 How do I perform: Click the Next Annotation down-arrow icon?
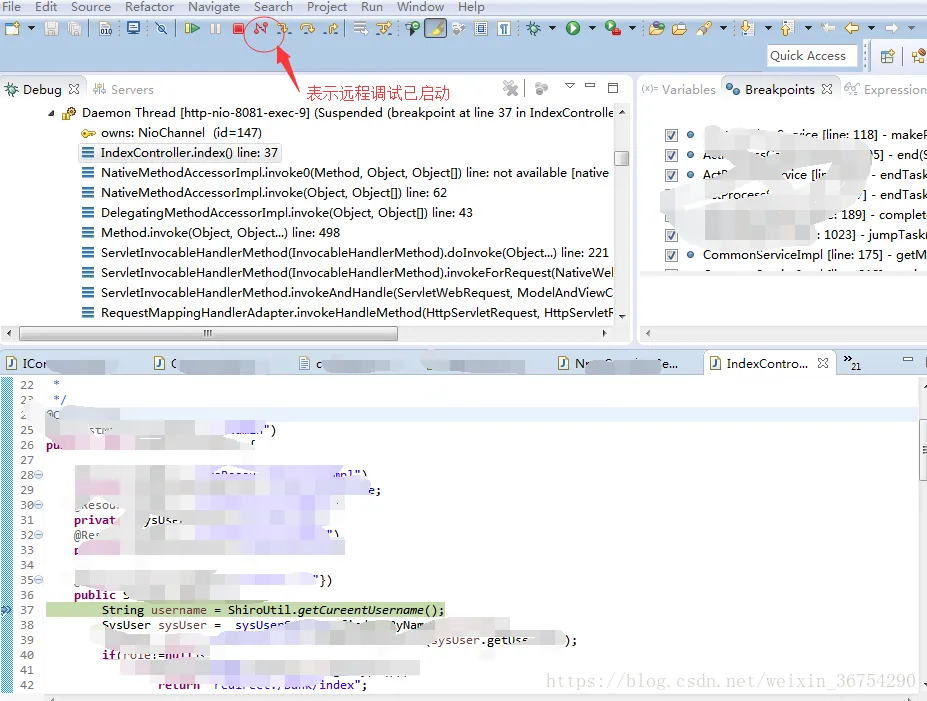point(747,28)
